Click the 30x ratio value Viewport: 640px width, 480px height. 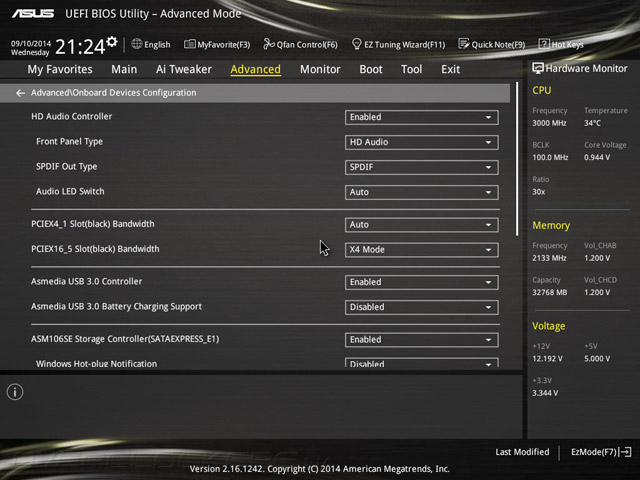coord(539,192)
